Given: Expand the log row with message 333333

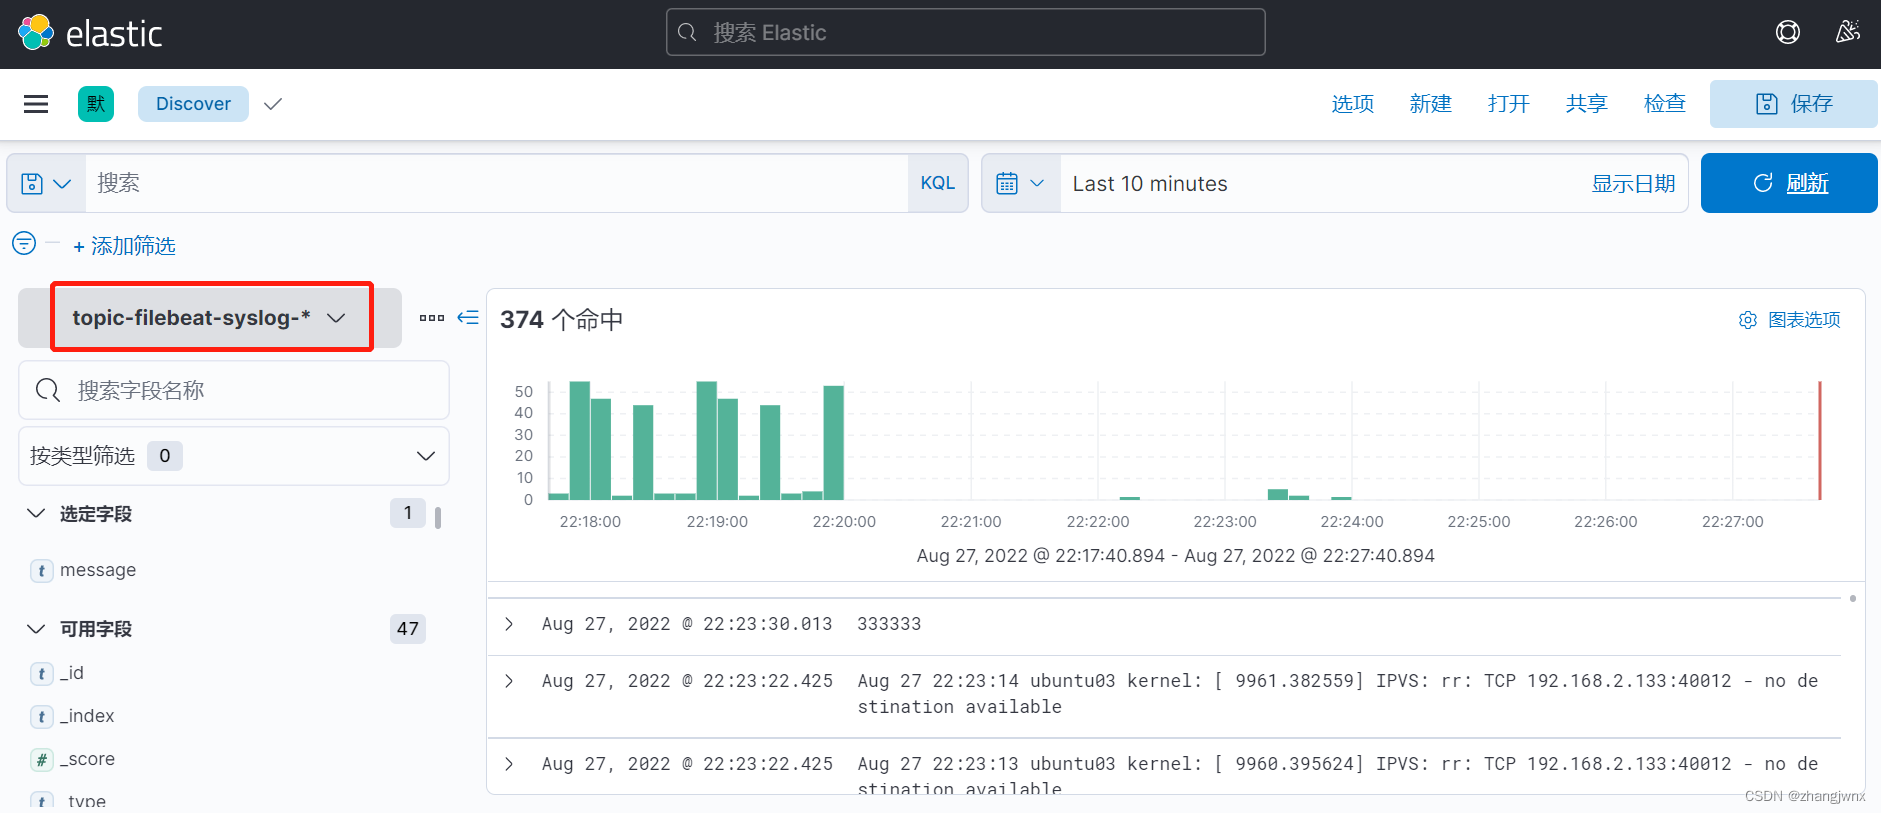Looking at the screenshot, I should point(509,624).
